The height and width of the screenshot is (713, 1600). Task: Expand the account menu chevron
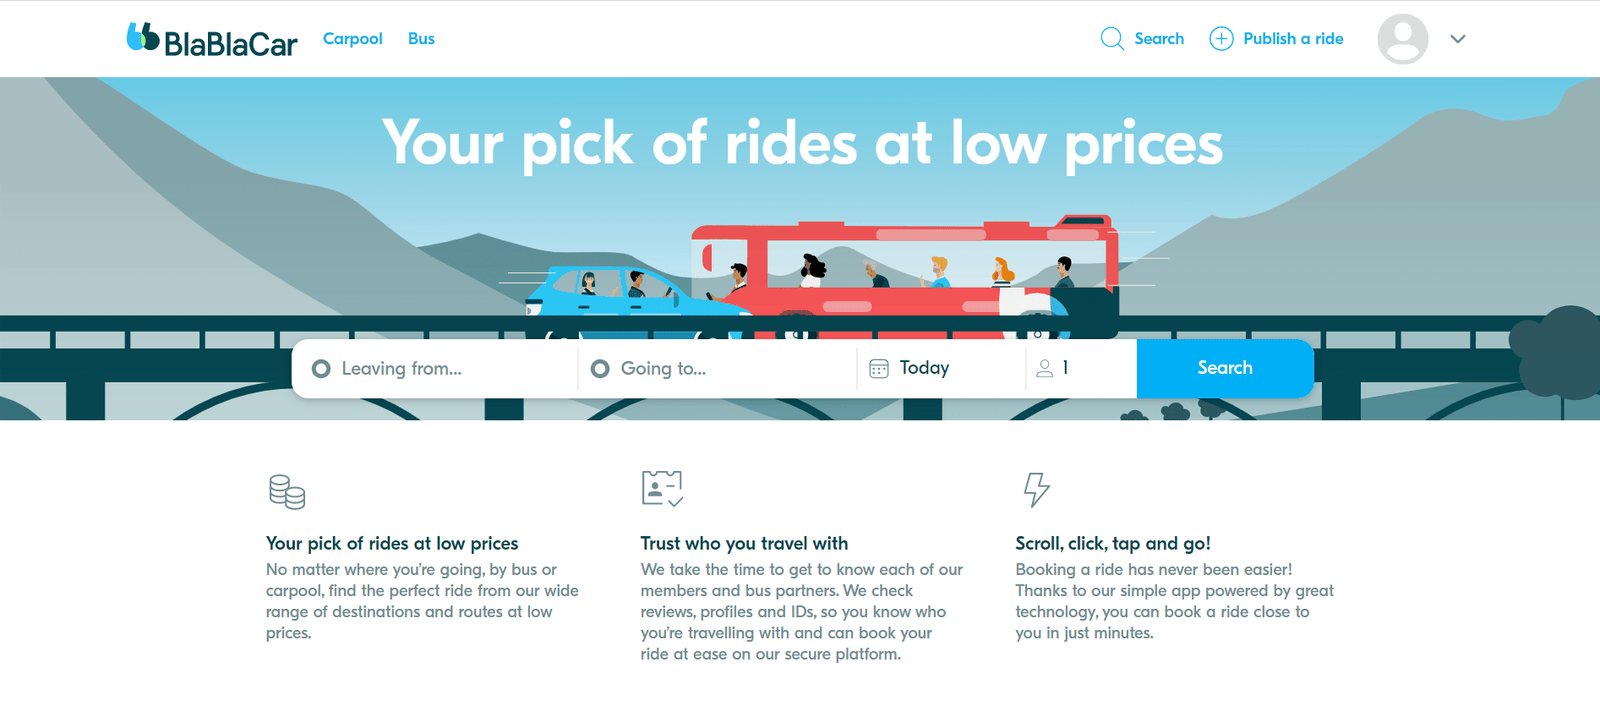click(x=1458, y=39)
